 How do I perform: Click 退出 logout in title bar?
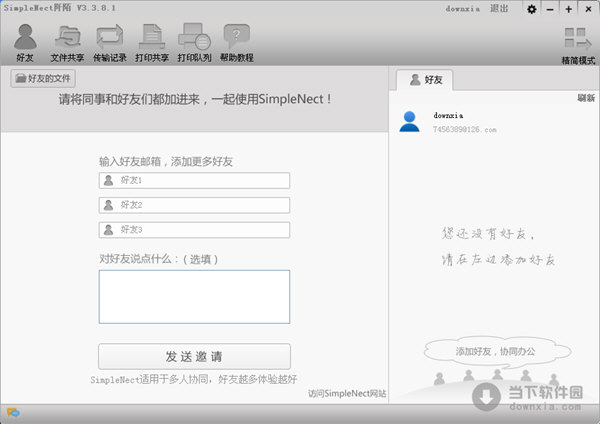(499, 8)
